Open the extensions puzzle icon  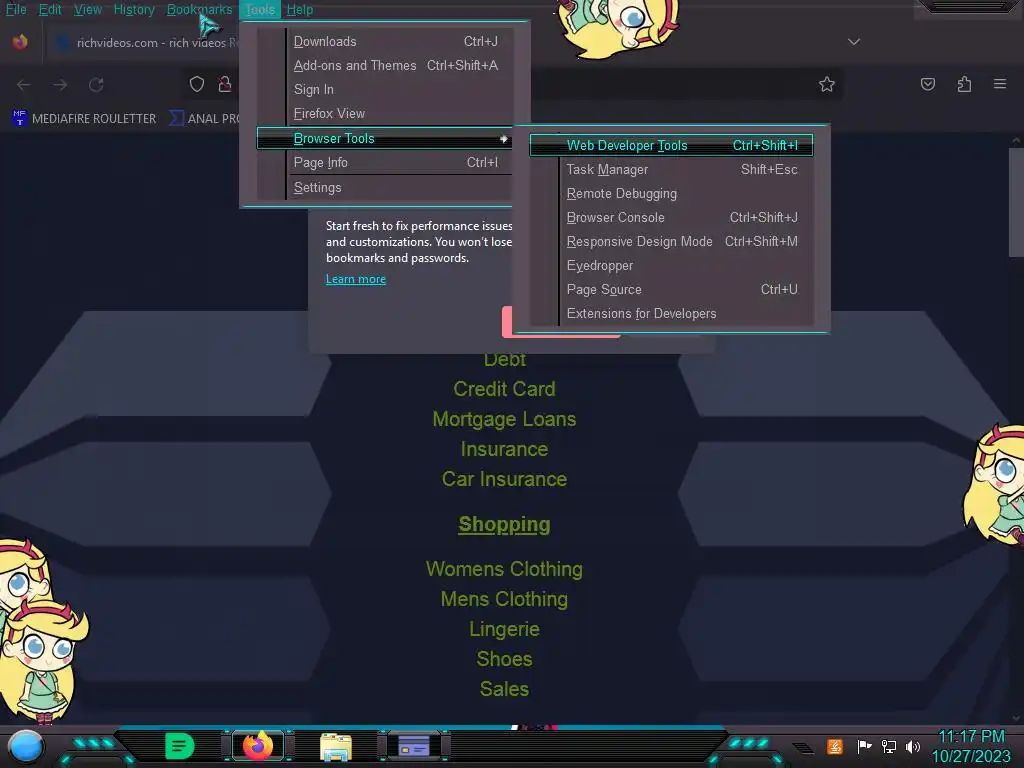pyautogui.click(x=964, y=84)
